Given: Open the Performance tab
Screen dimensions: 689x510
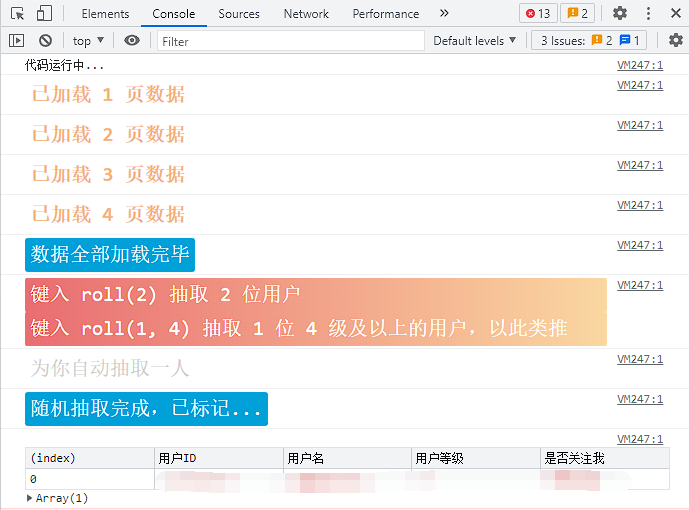Looking at the screenshot, I should (x=386, y=14).
